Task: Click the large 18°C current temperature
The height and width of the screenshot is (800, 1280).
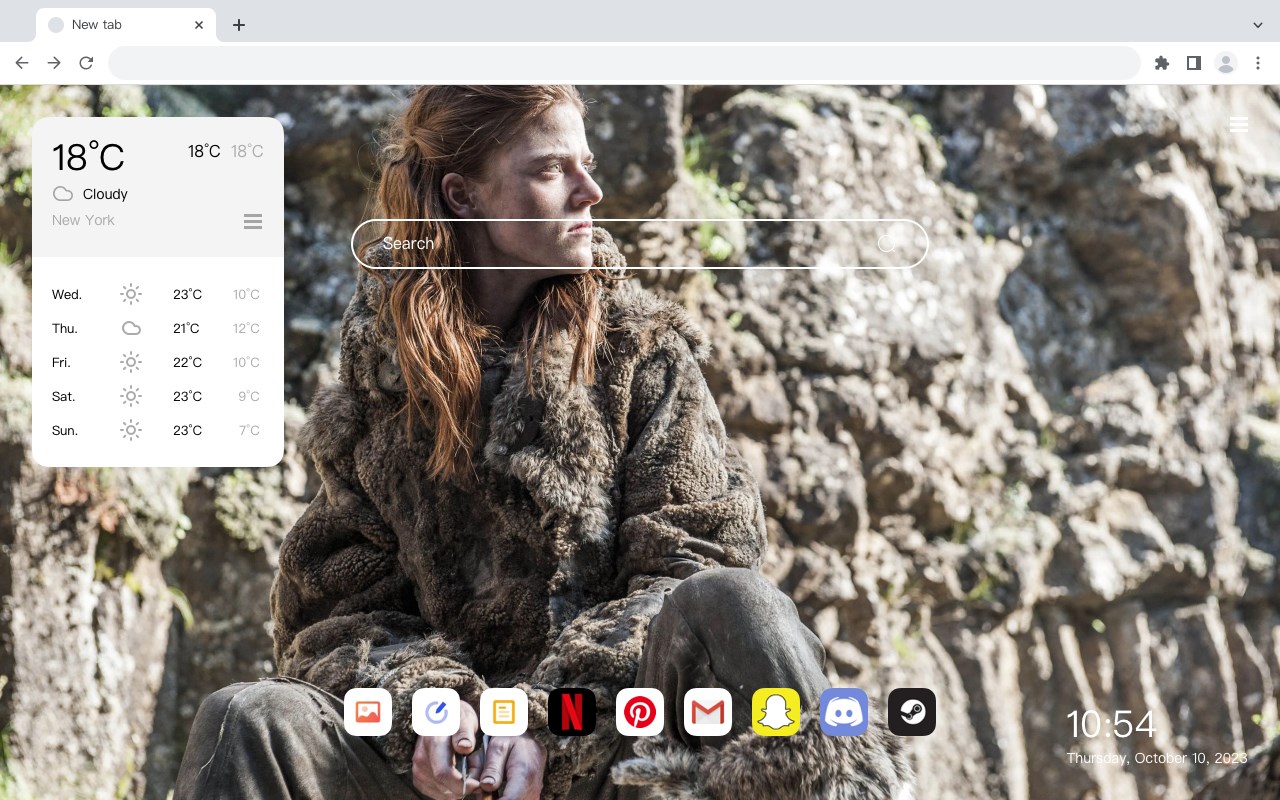Action: (x=88, y=157)
